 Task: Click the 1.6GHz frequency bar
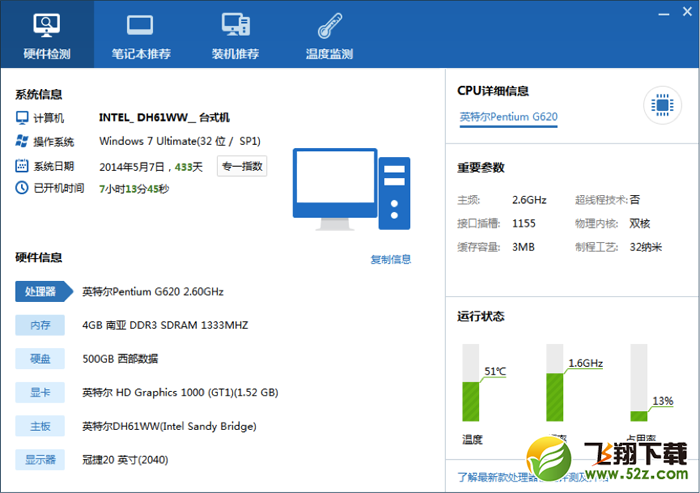554,383
